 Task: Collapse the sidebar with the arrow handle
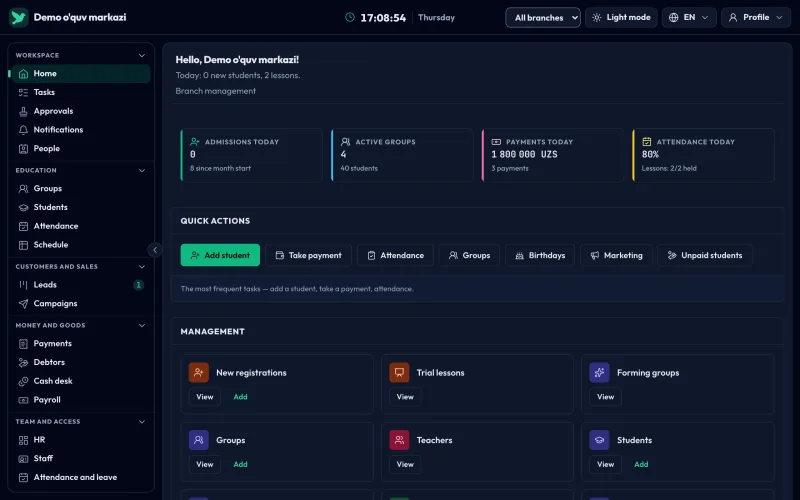pyautogui.click(x=155, y=250)
